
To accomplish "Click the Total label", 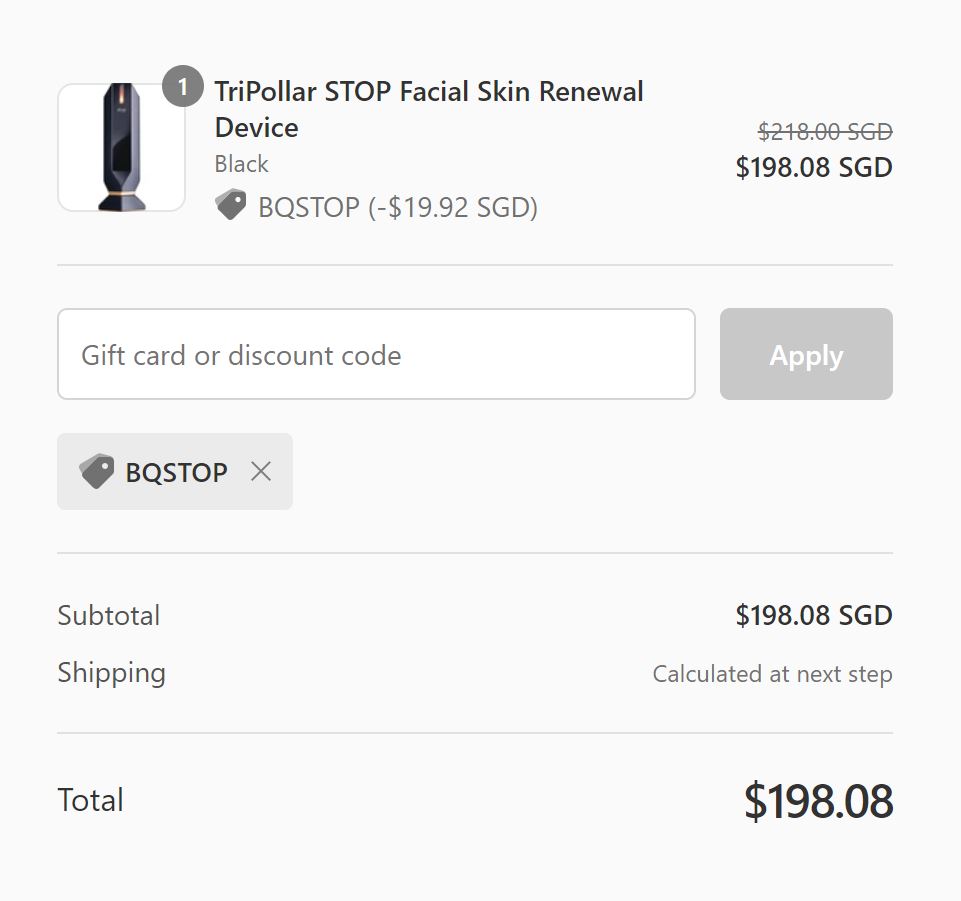I will click(91, 800).
